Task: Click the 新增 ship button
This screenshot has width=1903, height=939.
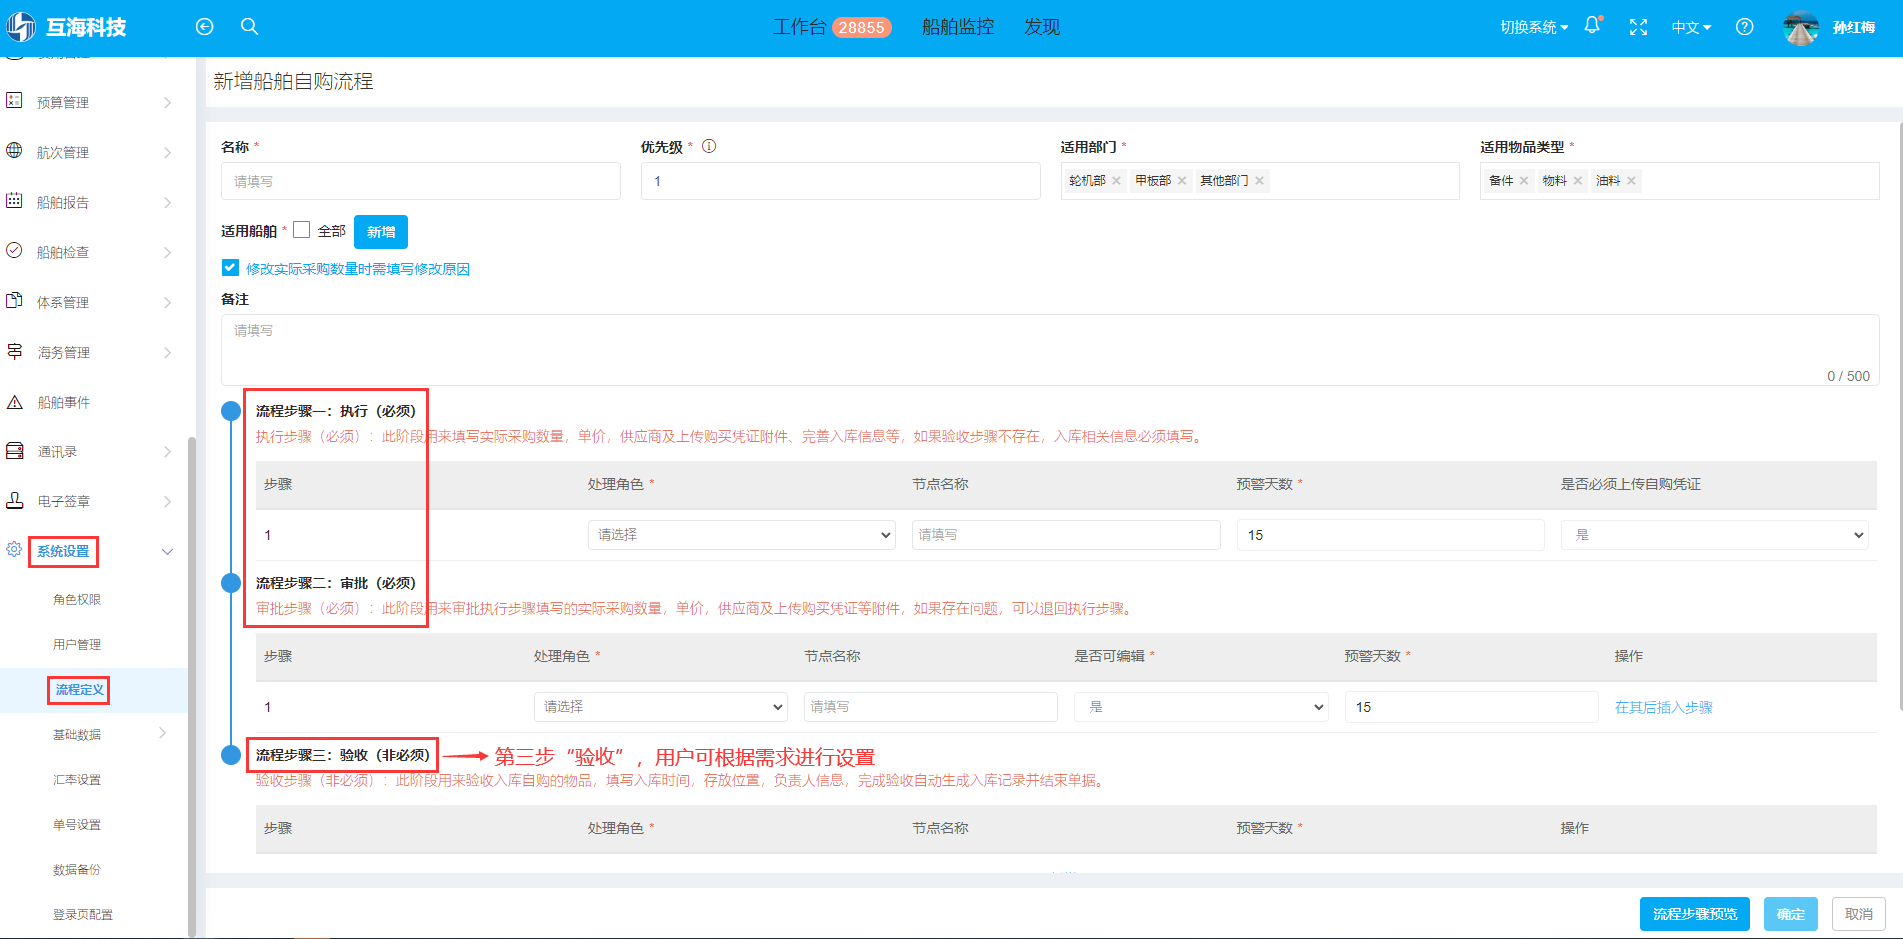Action: tap(381, 232)
